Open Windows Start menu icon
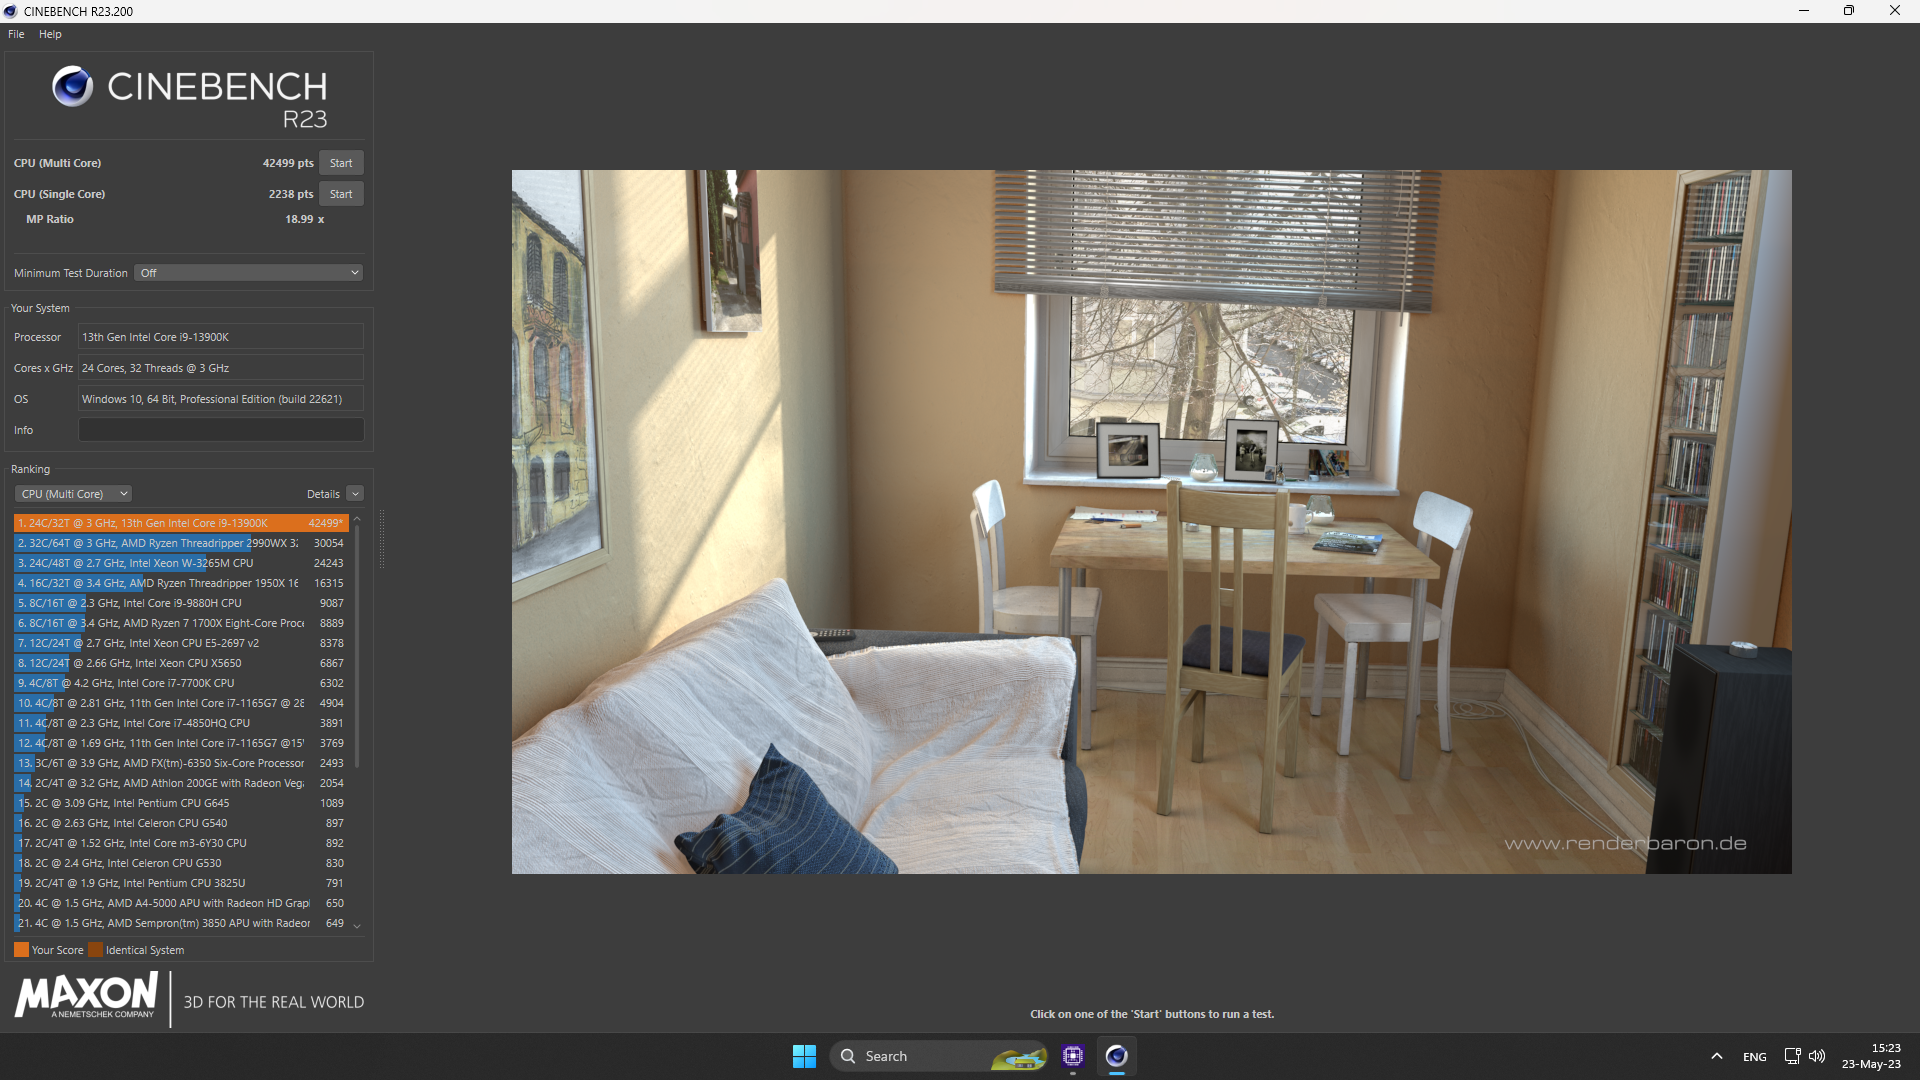Image resolution: width=1920 pixels, height=1080 pixels. [x=804, y=1056]
